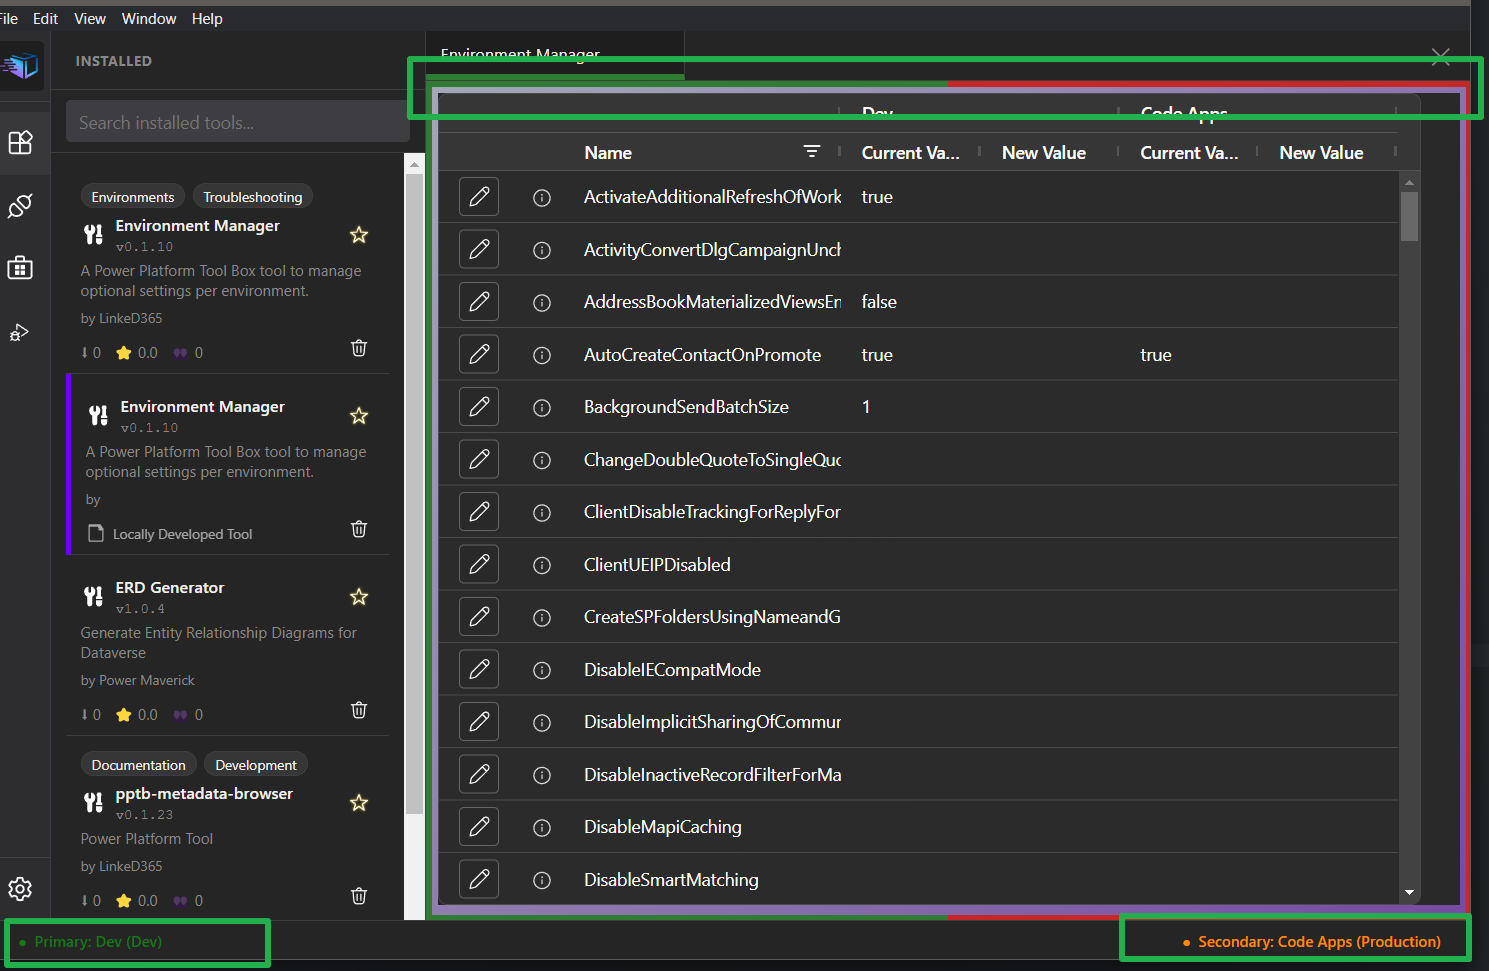Screen dimensions: 1489x971
Task: Open the Debug bug icon in sidebar
Action: click(20, 332)
